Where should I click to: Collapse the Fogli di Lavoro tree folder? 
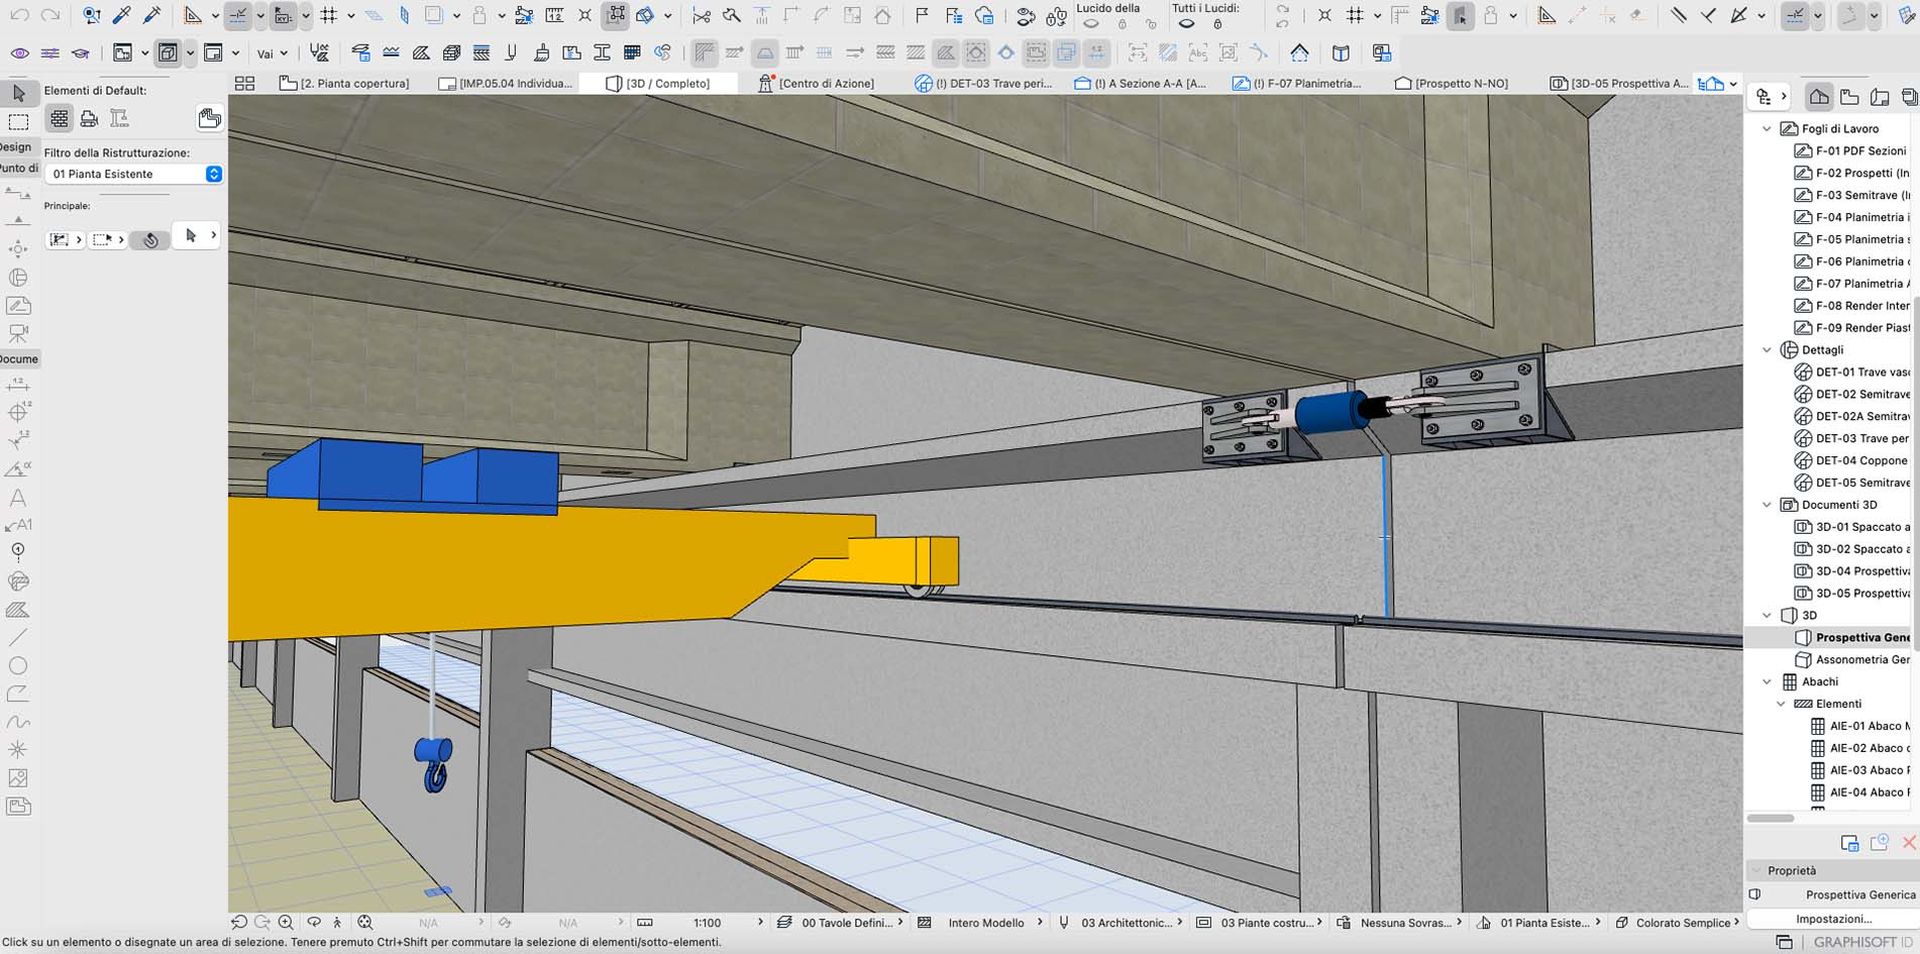1767,129
